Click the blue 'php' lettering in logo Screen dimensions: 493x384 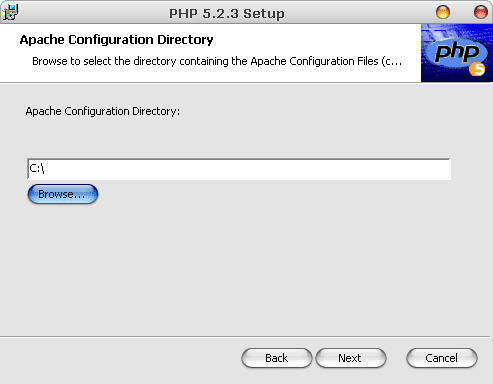pyautogui.click(x=457, y=52)
